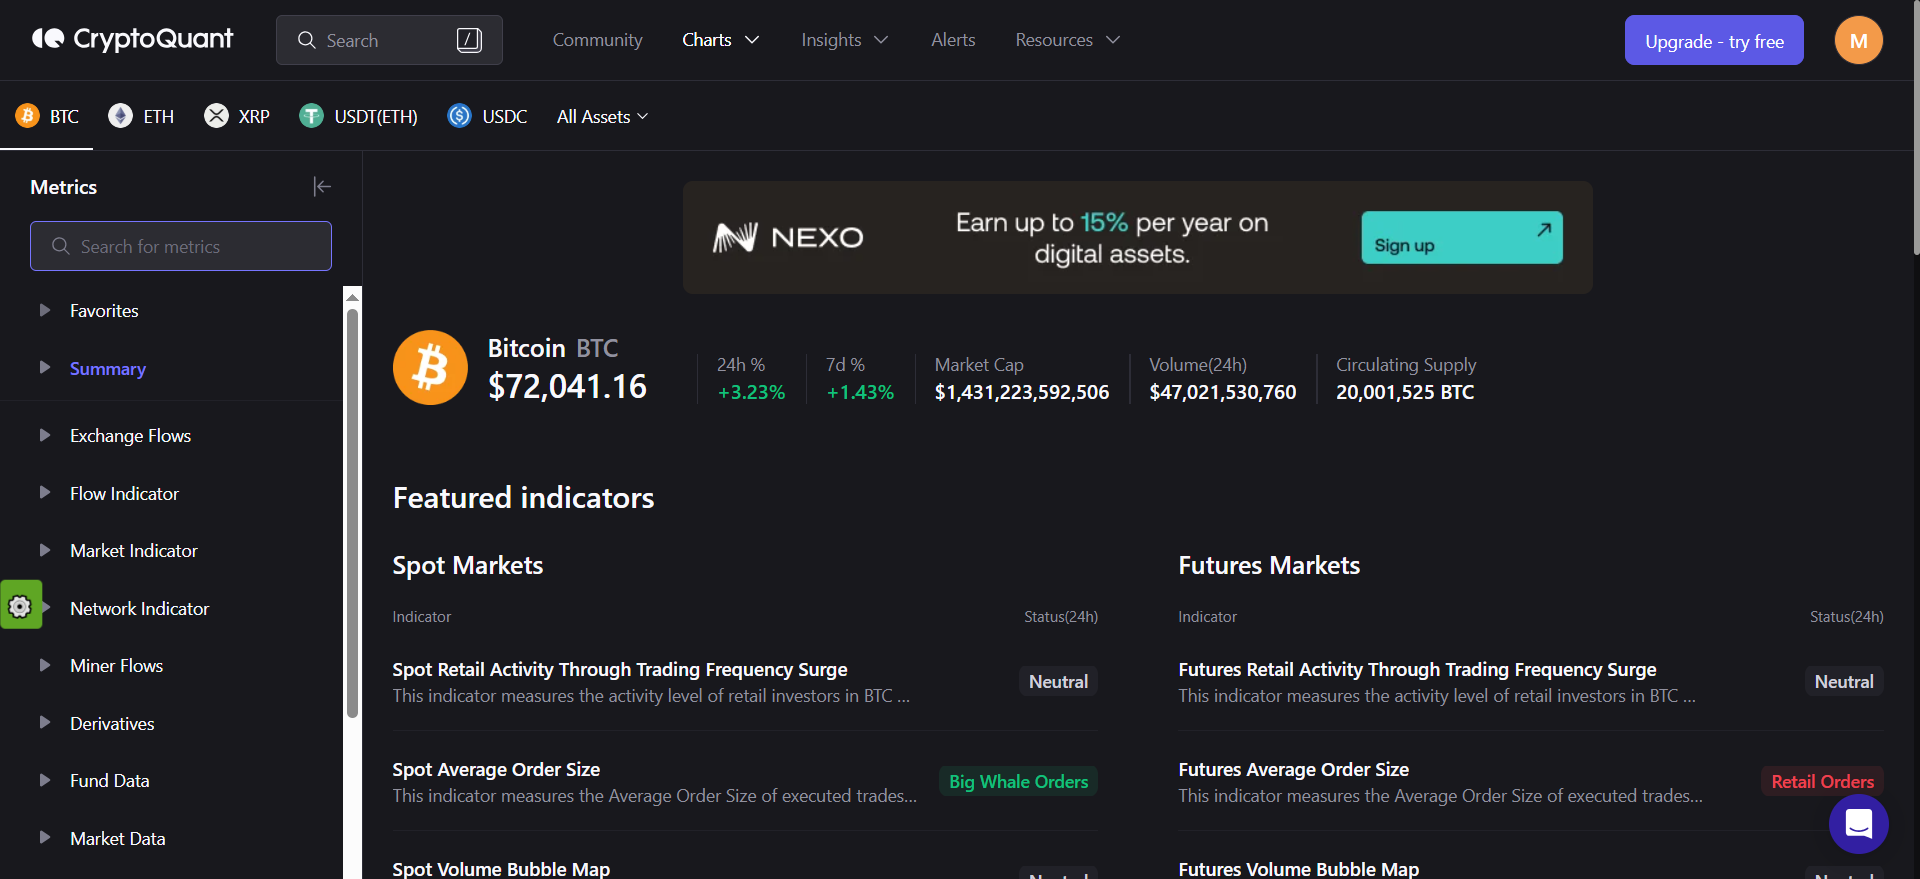The height and width of the screenshot is (879, 1920).
Task: Click Upgrade - try free button
Action: [x=1714, y=40]
